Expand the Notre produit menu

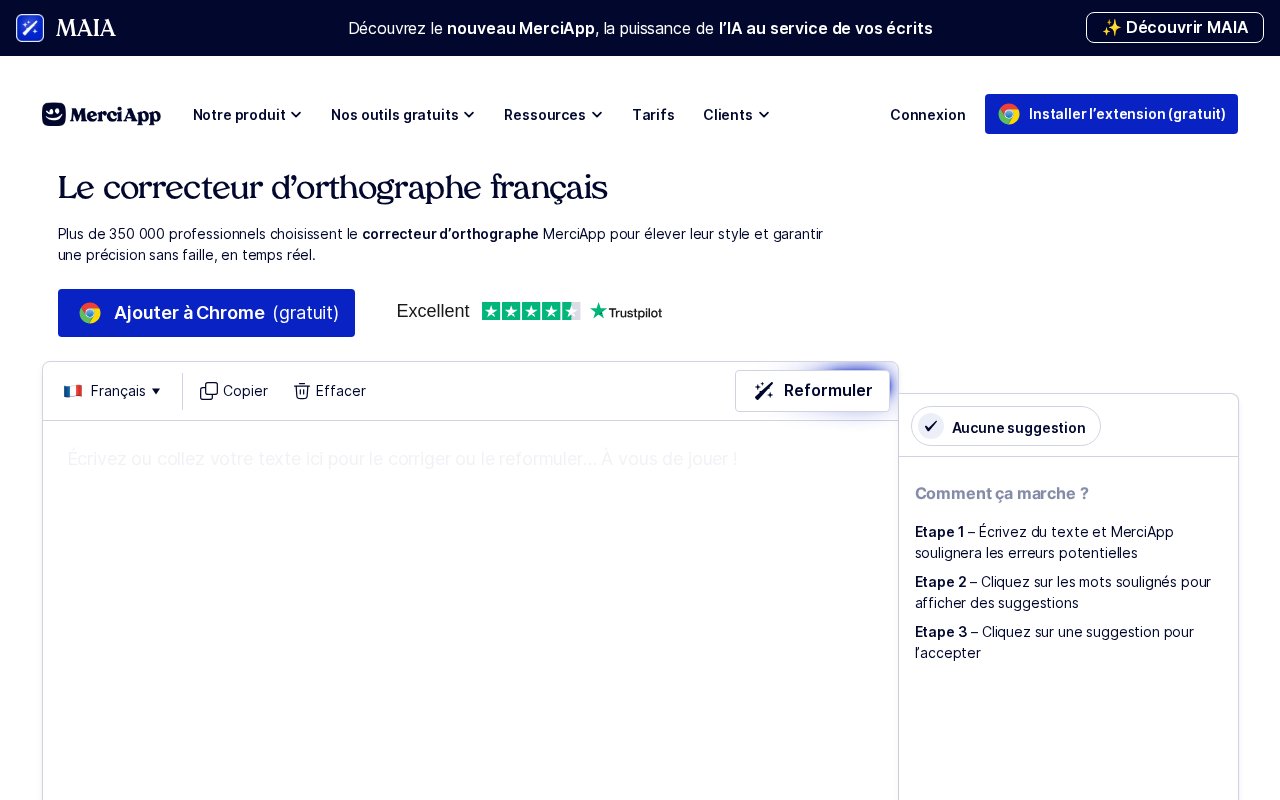[247, 115]
